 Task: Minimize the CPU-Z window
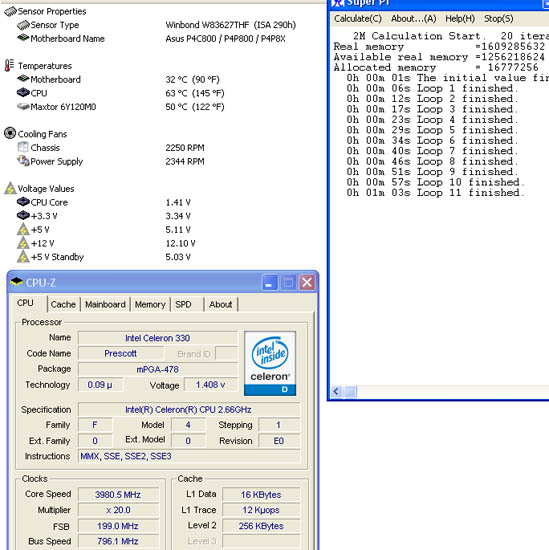click(269, 282)
